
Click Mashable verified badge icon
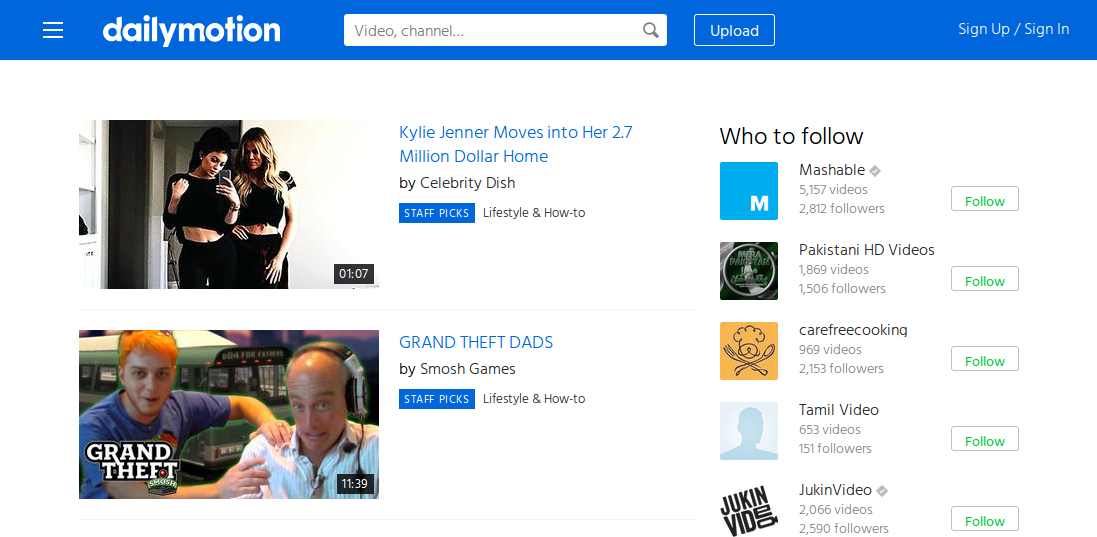pos(875,171)
